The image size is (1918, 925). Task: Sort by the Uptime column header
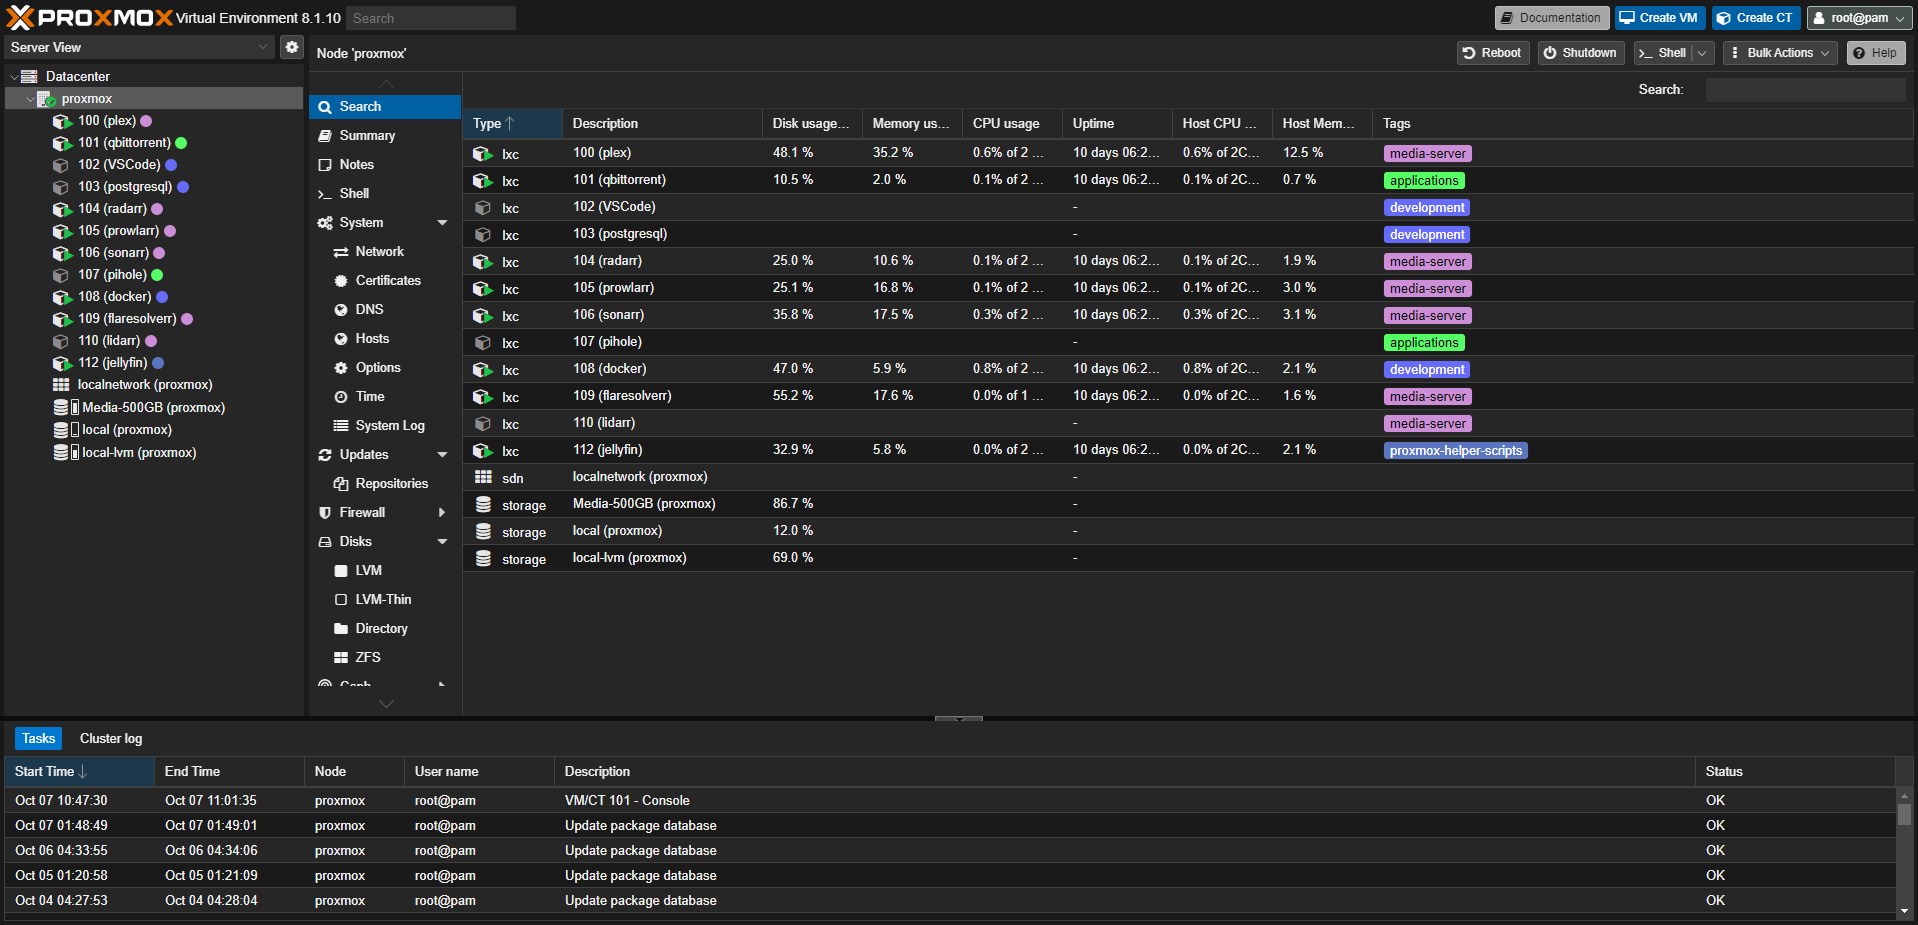pyautogui.click(x=1117, y=124)
